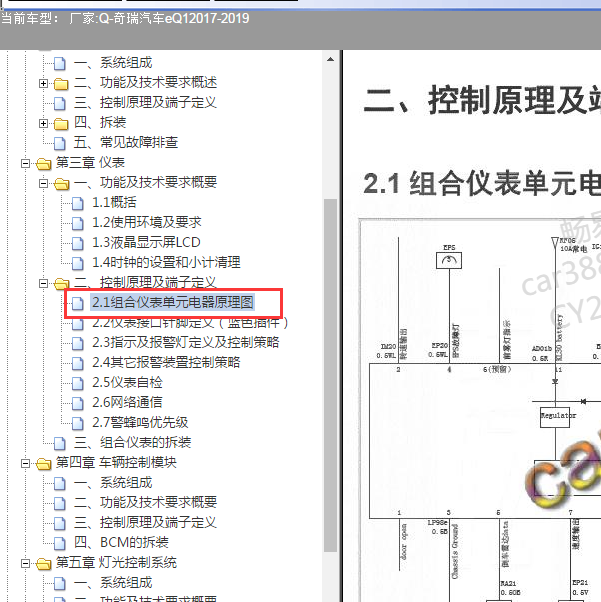Select the 第四章 车辆控制模块 folder icon
This screenshot has width=601, height=602.
pos(43,463)
